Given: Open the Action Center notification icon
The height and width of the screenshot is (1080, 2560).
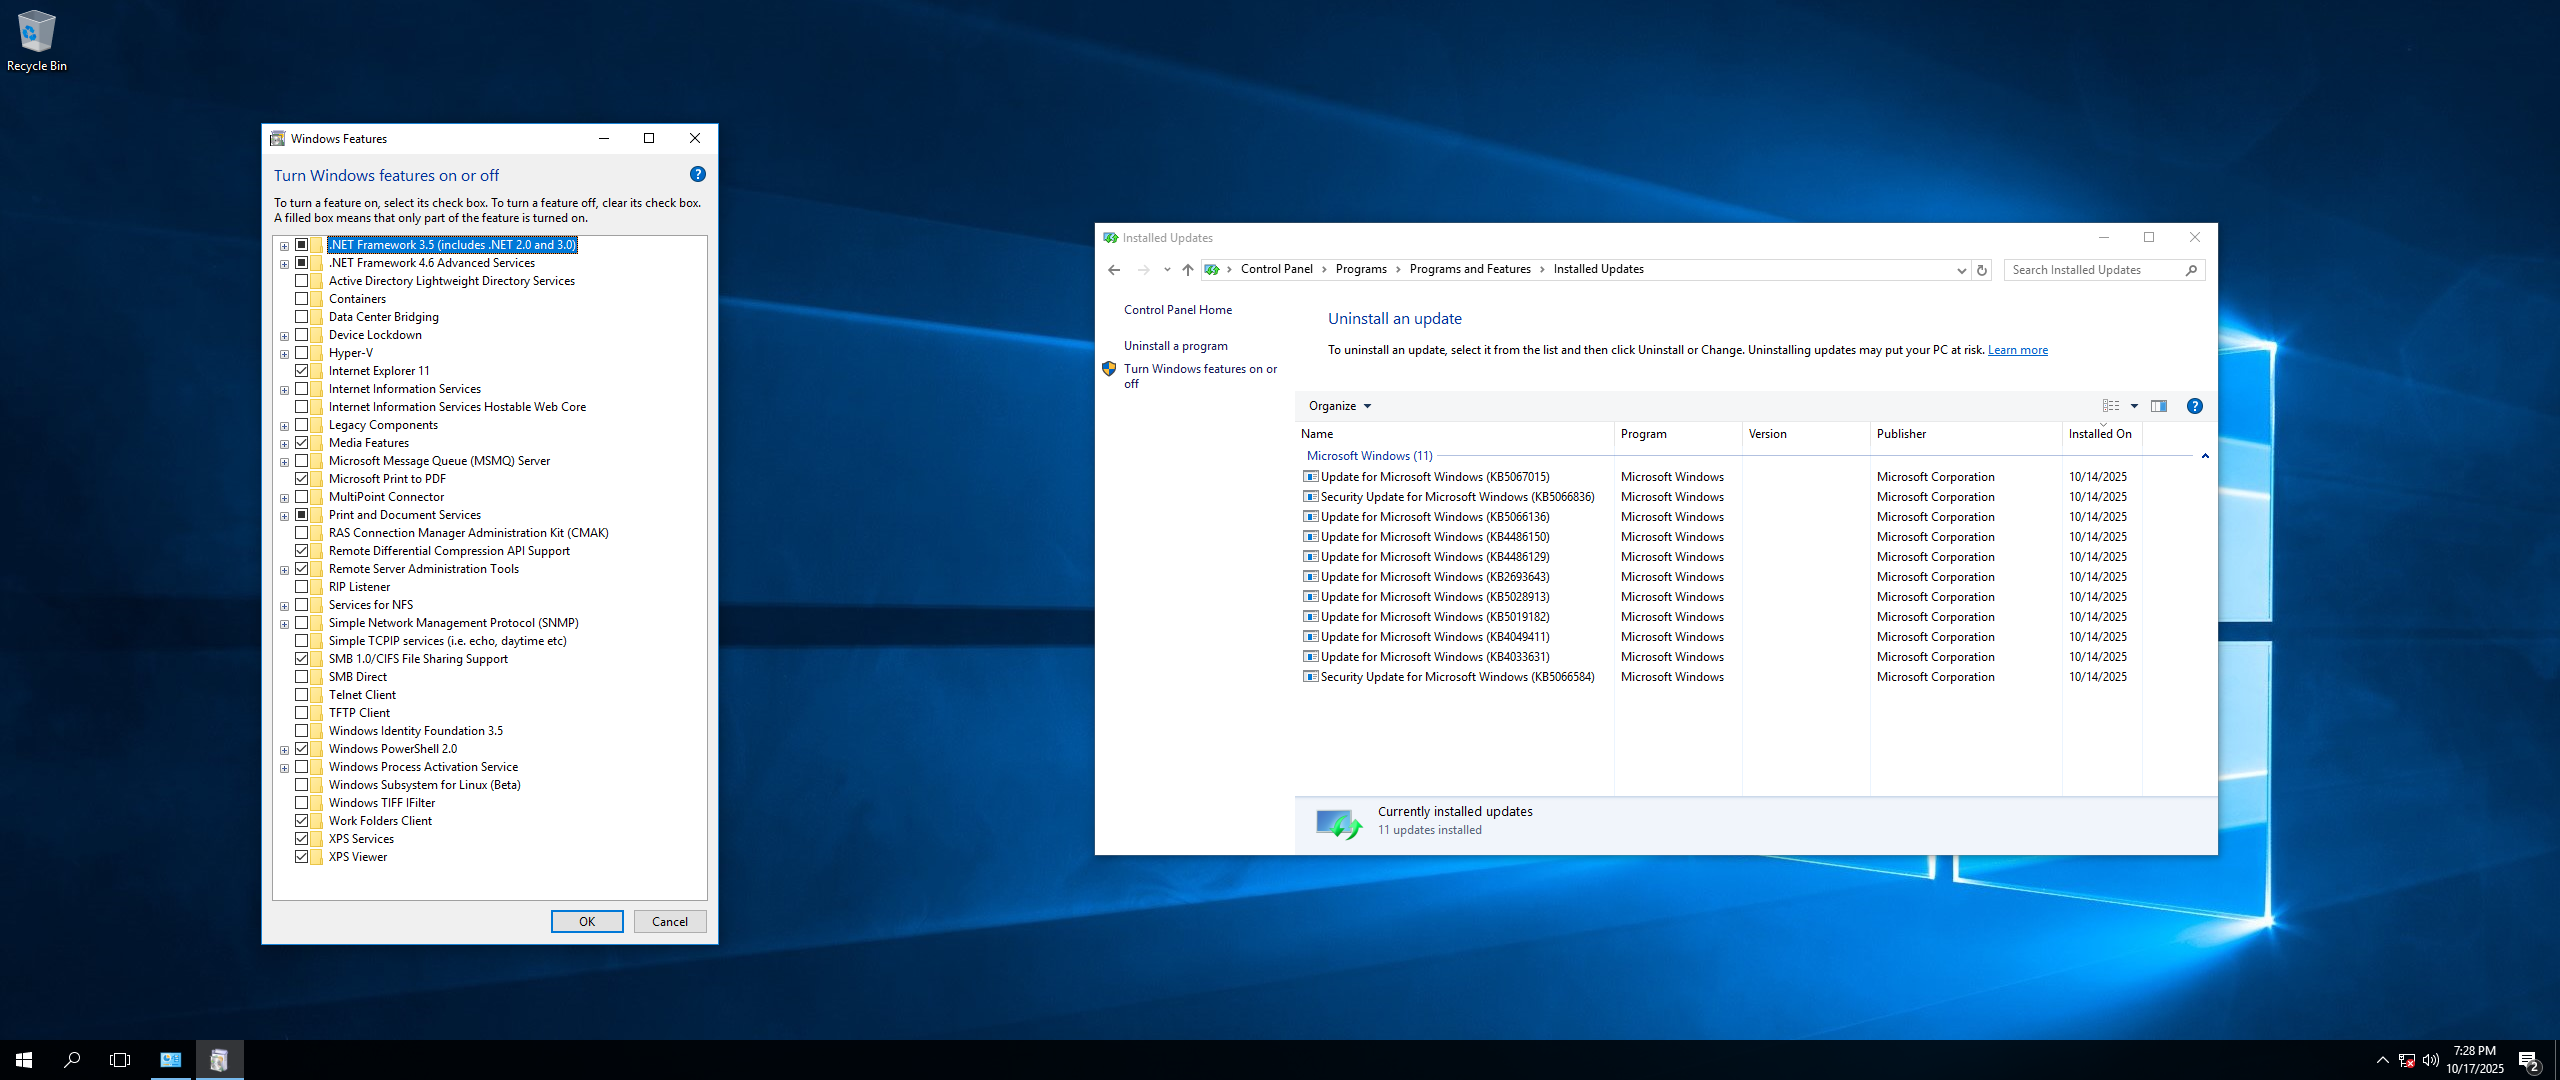Looking at the screenshot, I should click(x=2529, y=1060).
